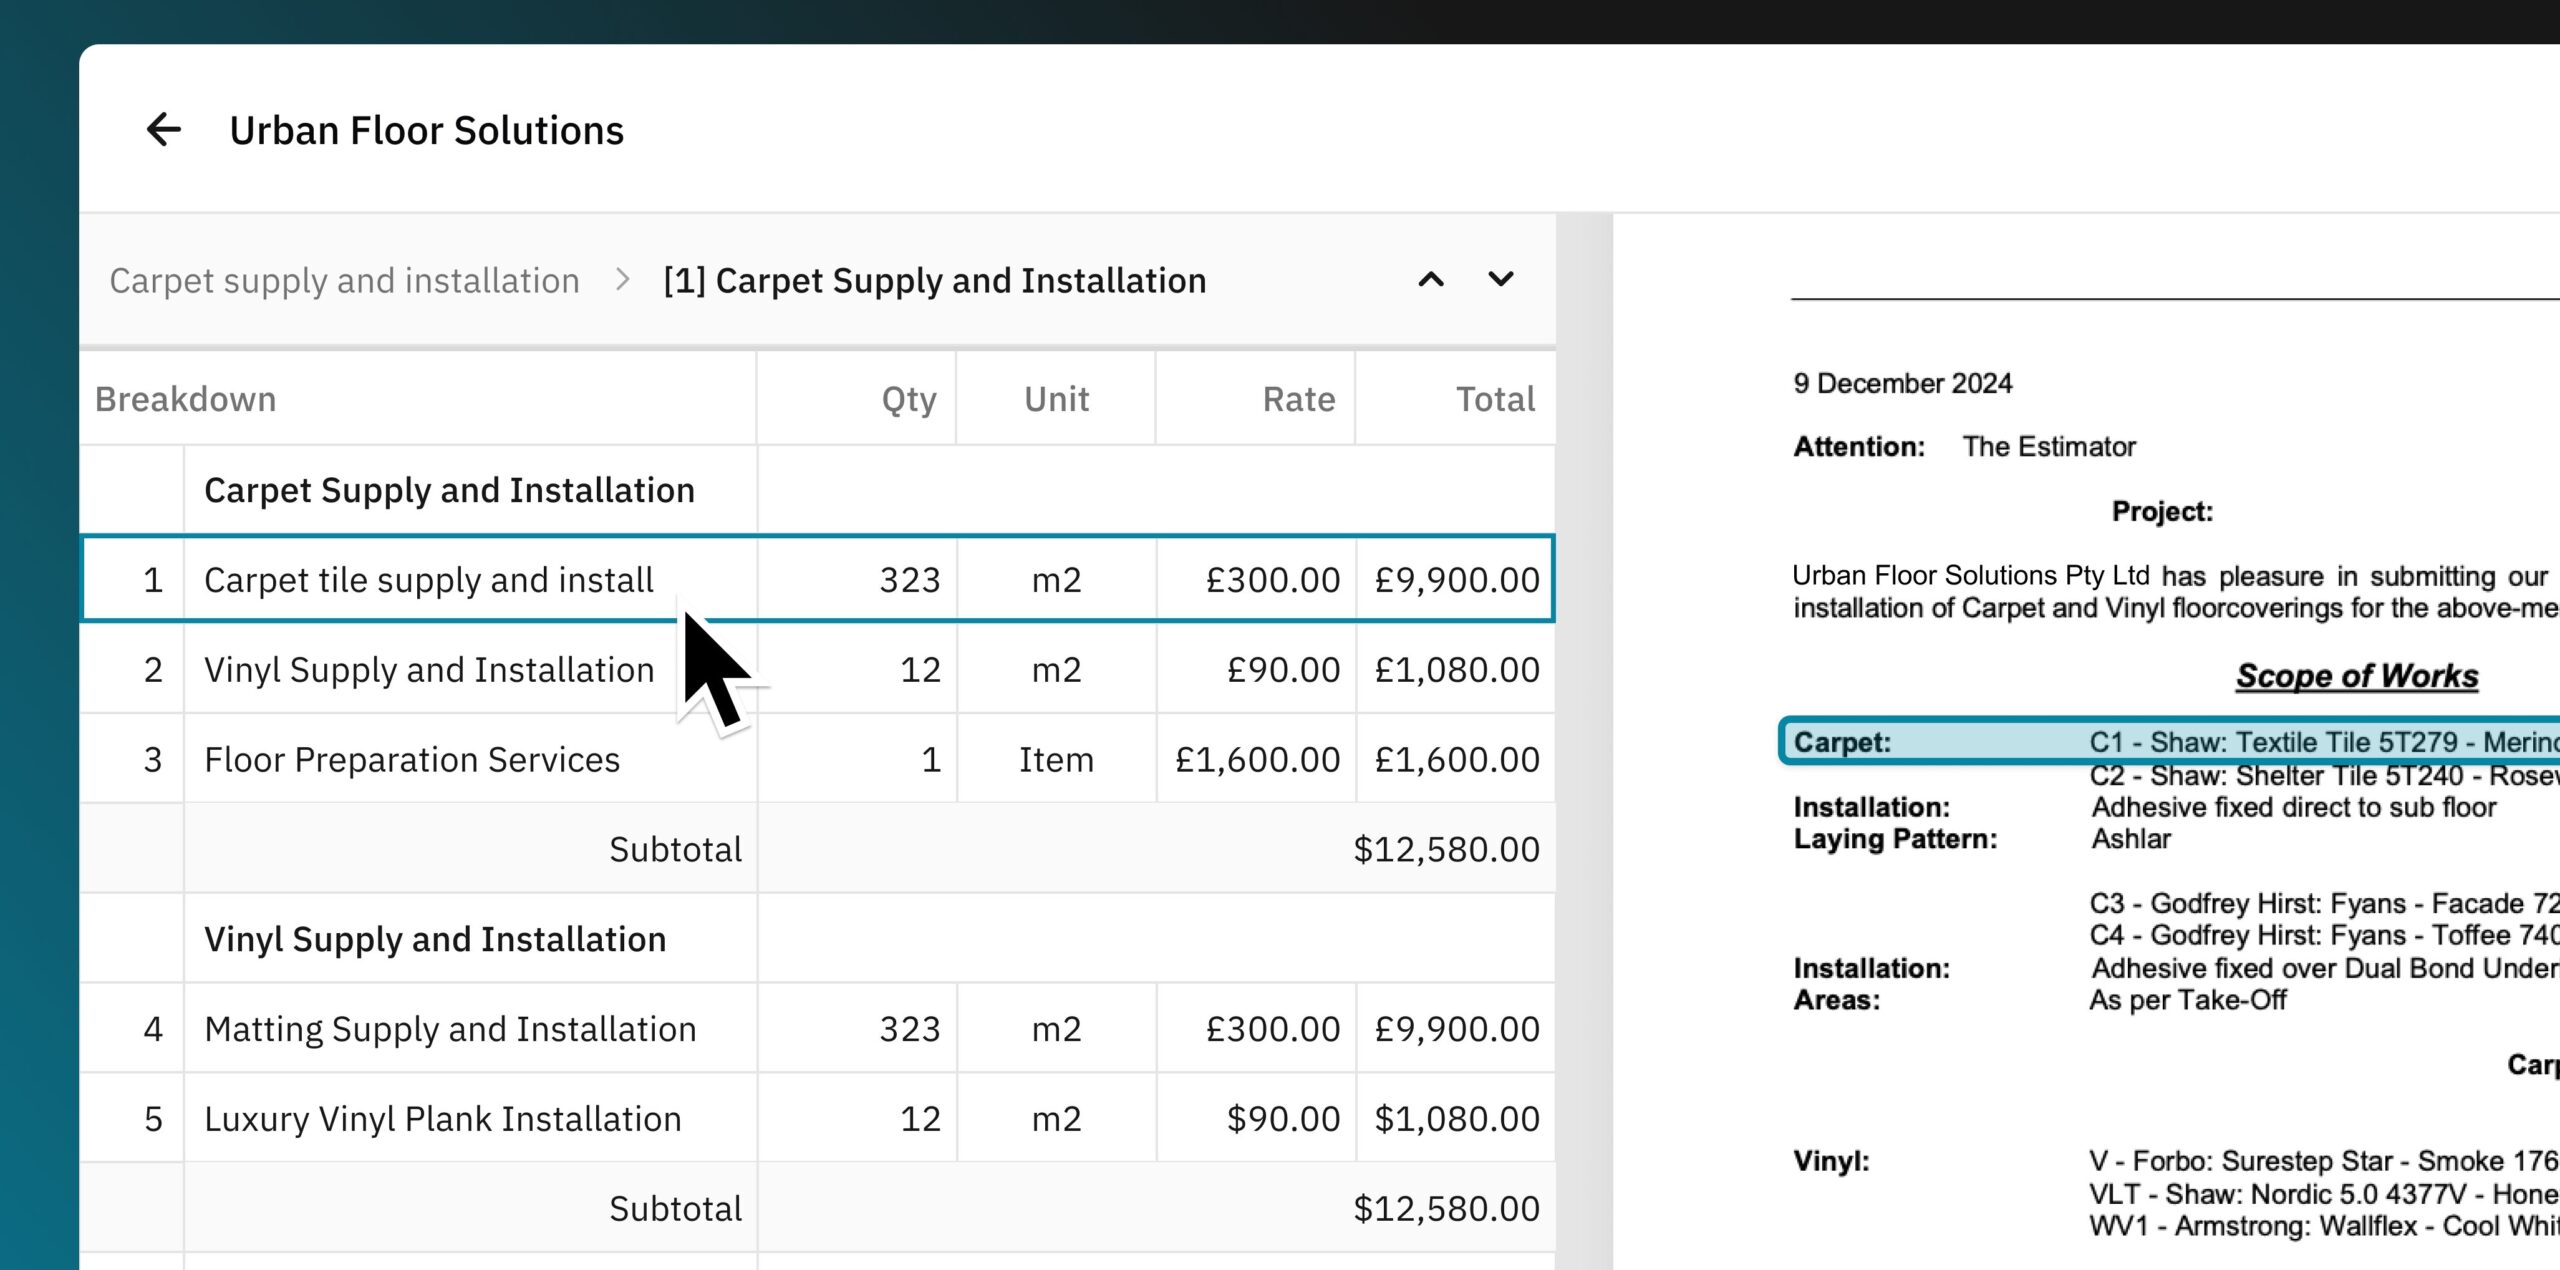Click the Qty cell showing 323
Screen dimensions: 2560x1270
point(908,578)
